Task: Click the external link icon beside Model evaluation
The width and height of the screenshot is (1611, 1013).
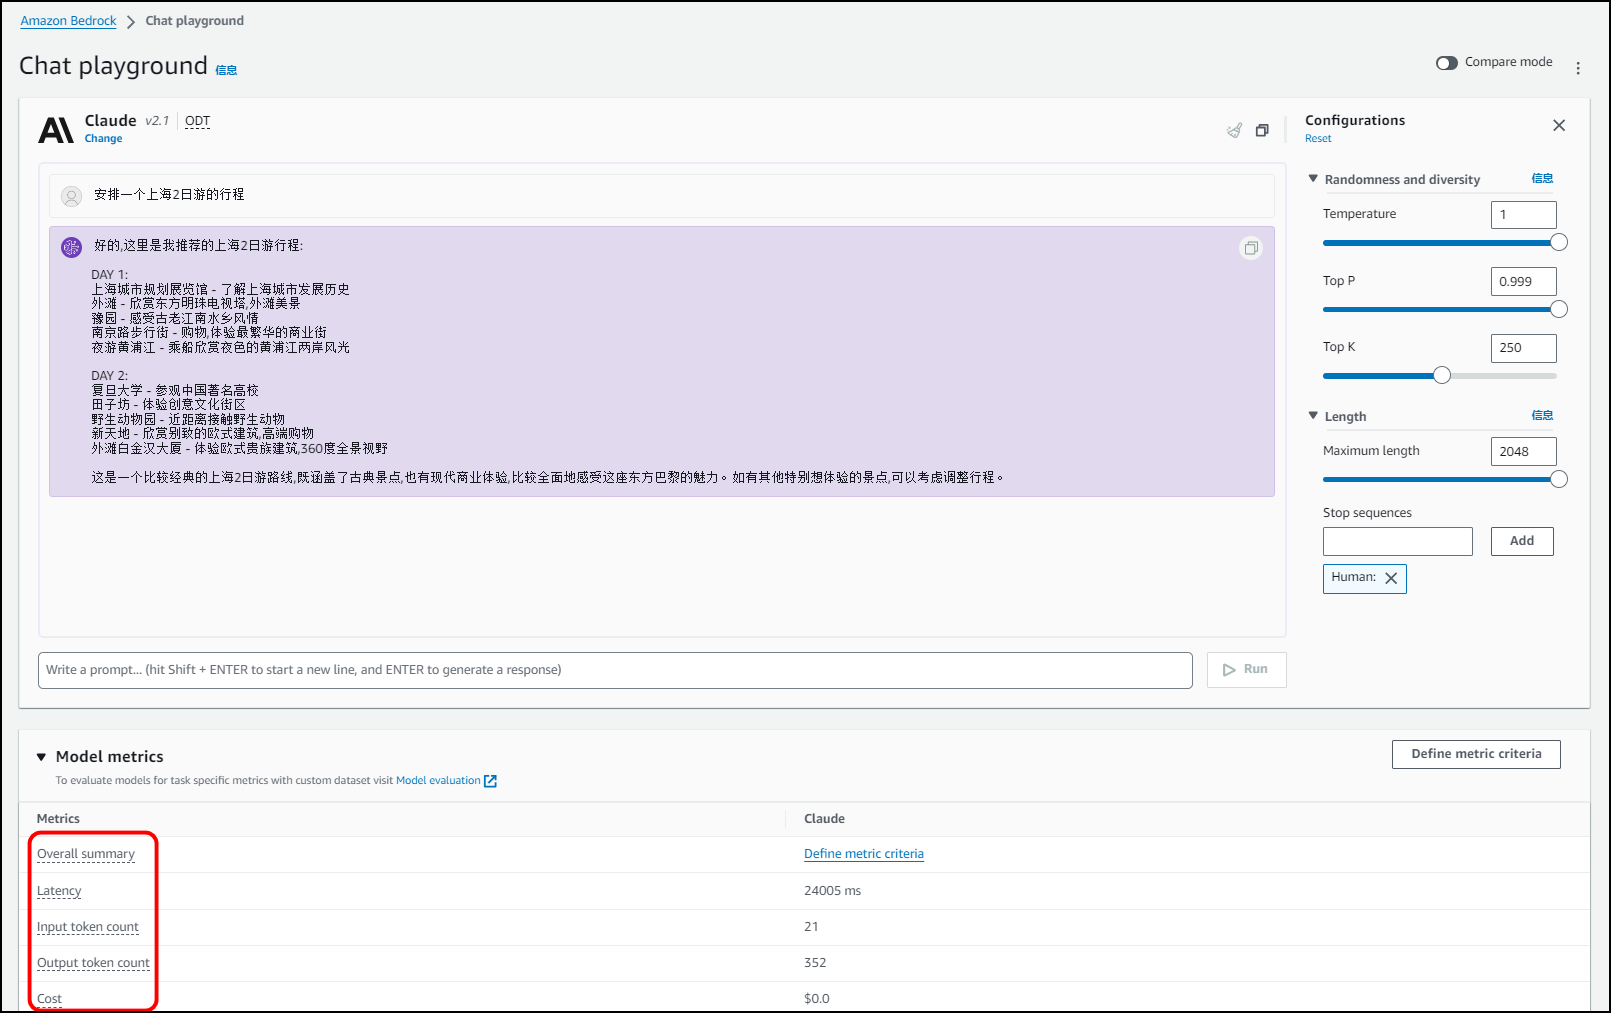Action: point(490,781)
